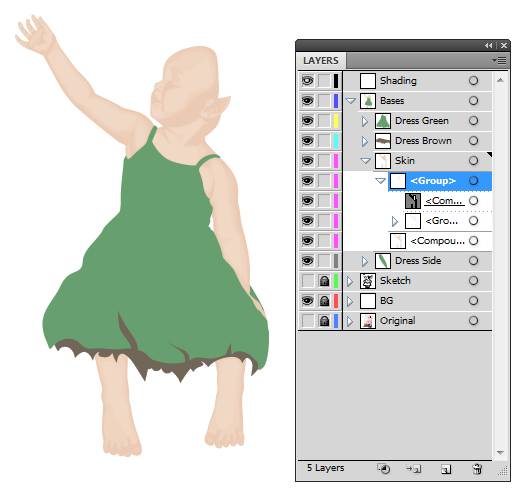Select the Skin sublayer row
The height and width of the screenshot is (494, 519).
pyautogui.click(x=418, y=161)
